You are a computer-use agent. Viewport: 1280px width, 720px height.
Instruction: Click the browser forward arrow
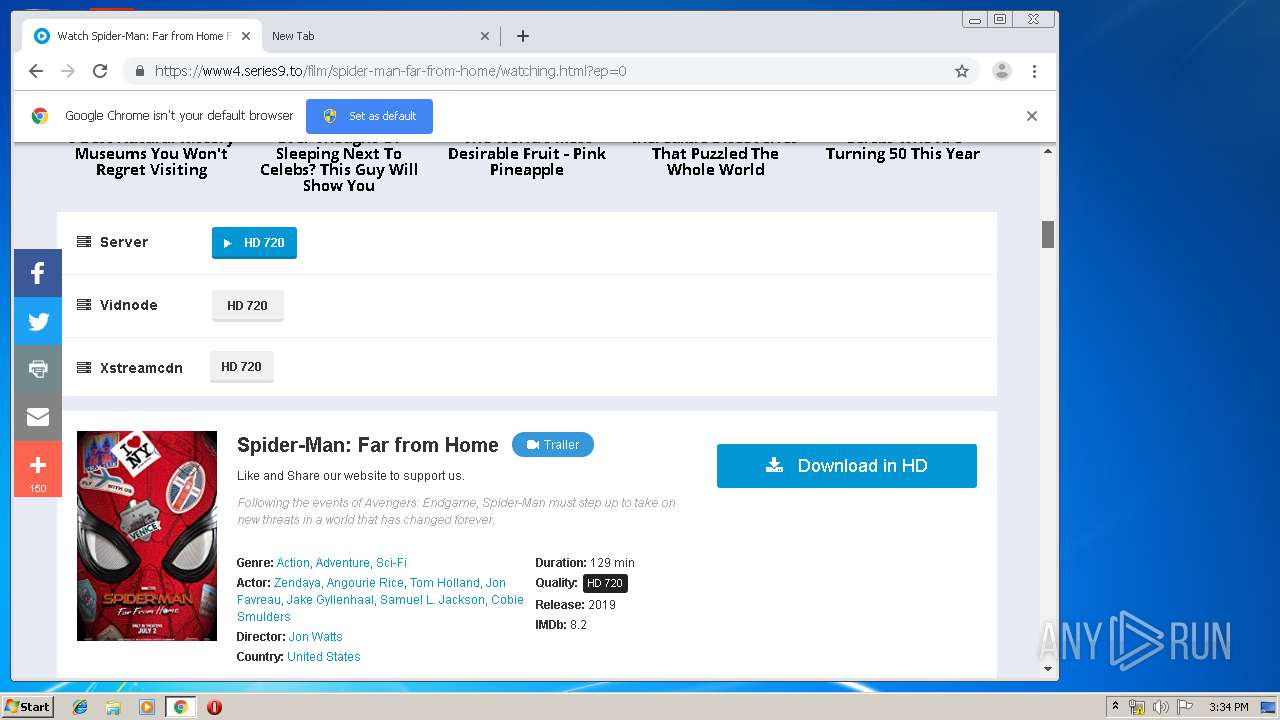point(68,71)
